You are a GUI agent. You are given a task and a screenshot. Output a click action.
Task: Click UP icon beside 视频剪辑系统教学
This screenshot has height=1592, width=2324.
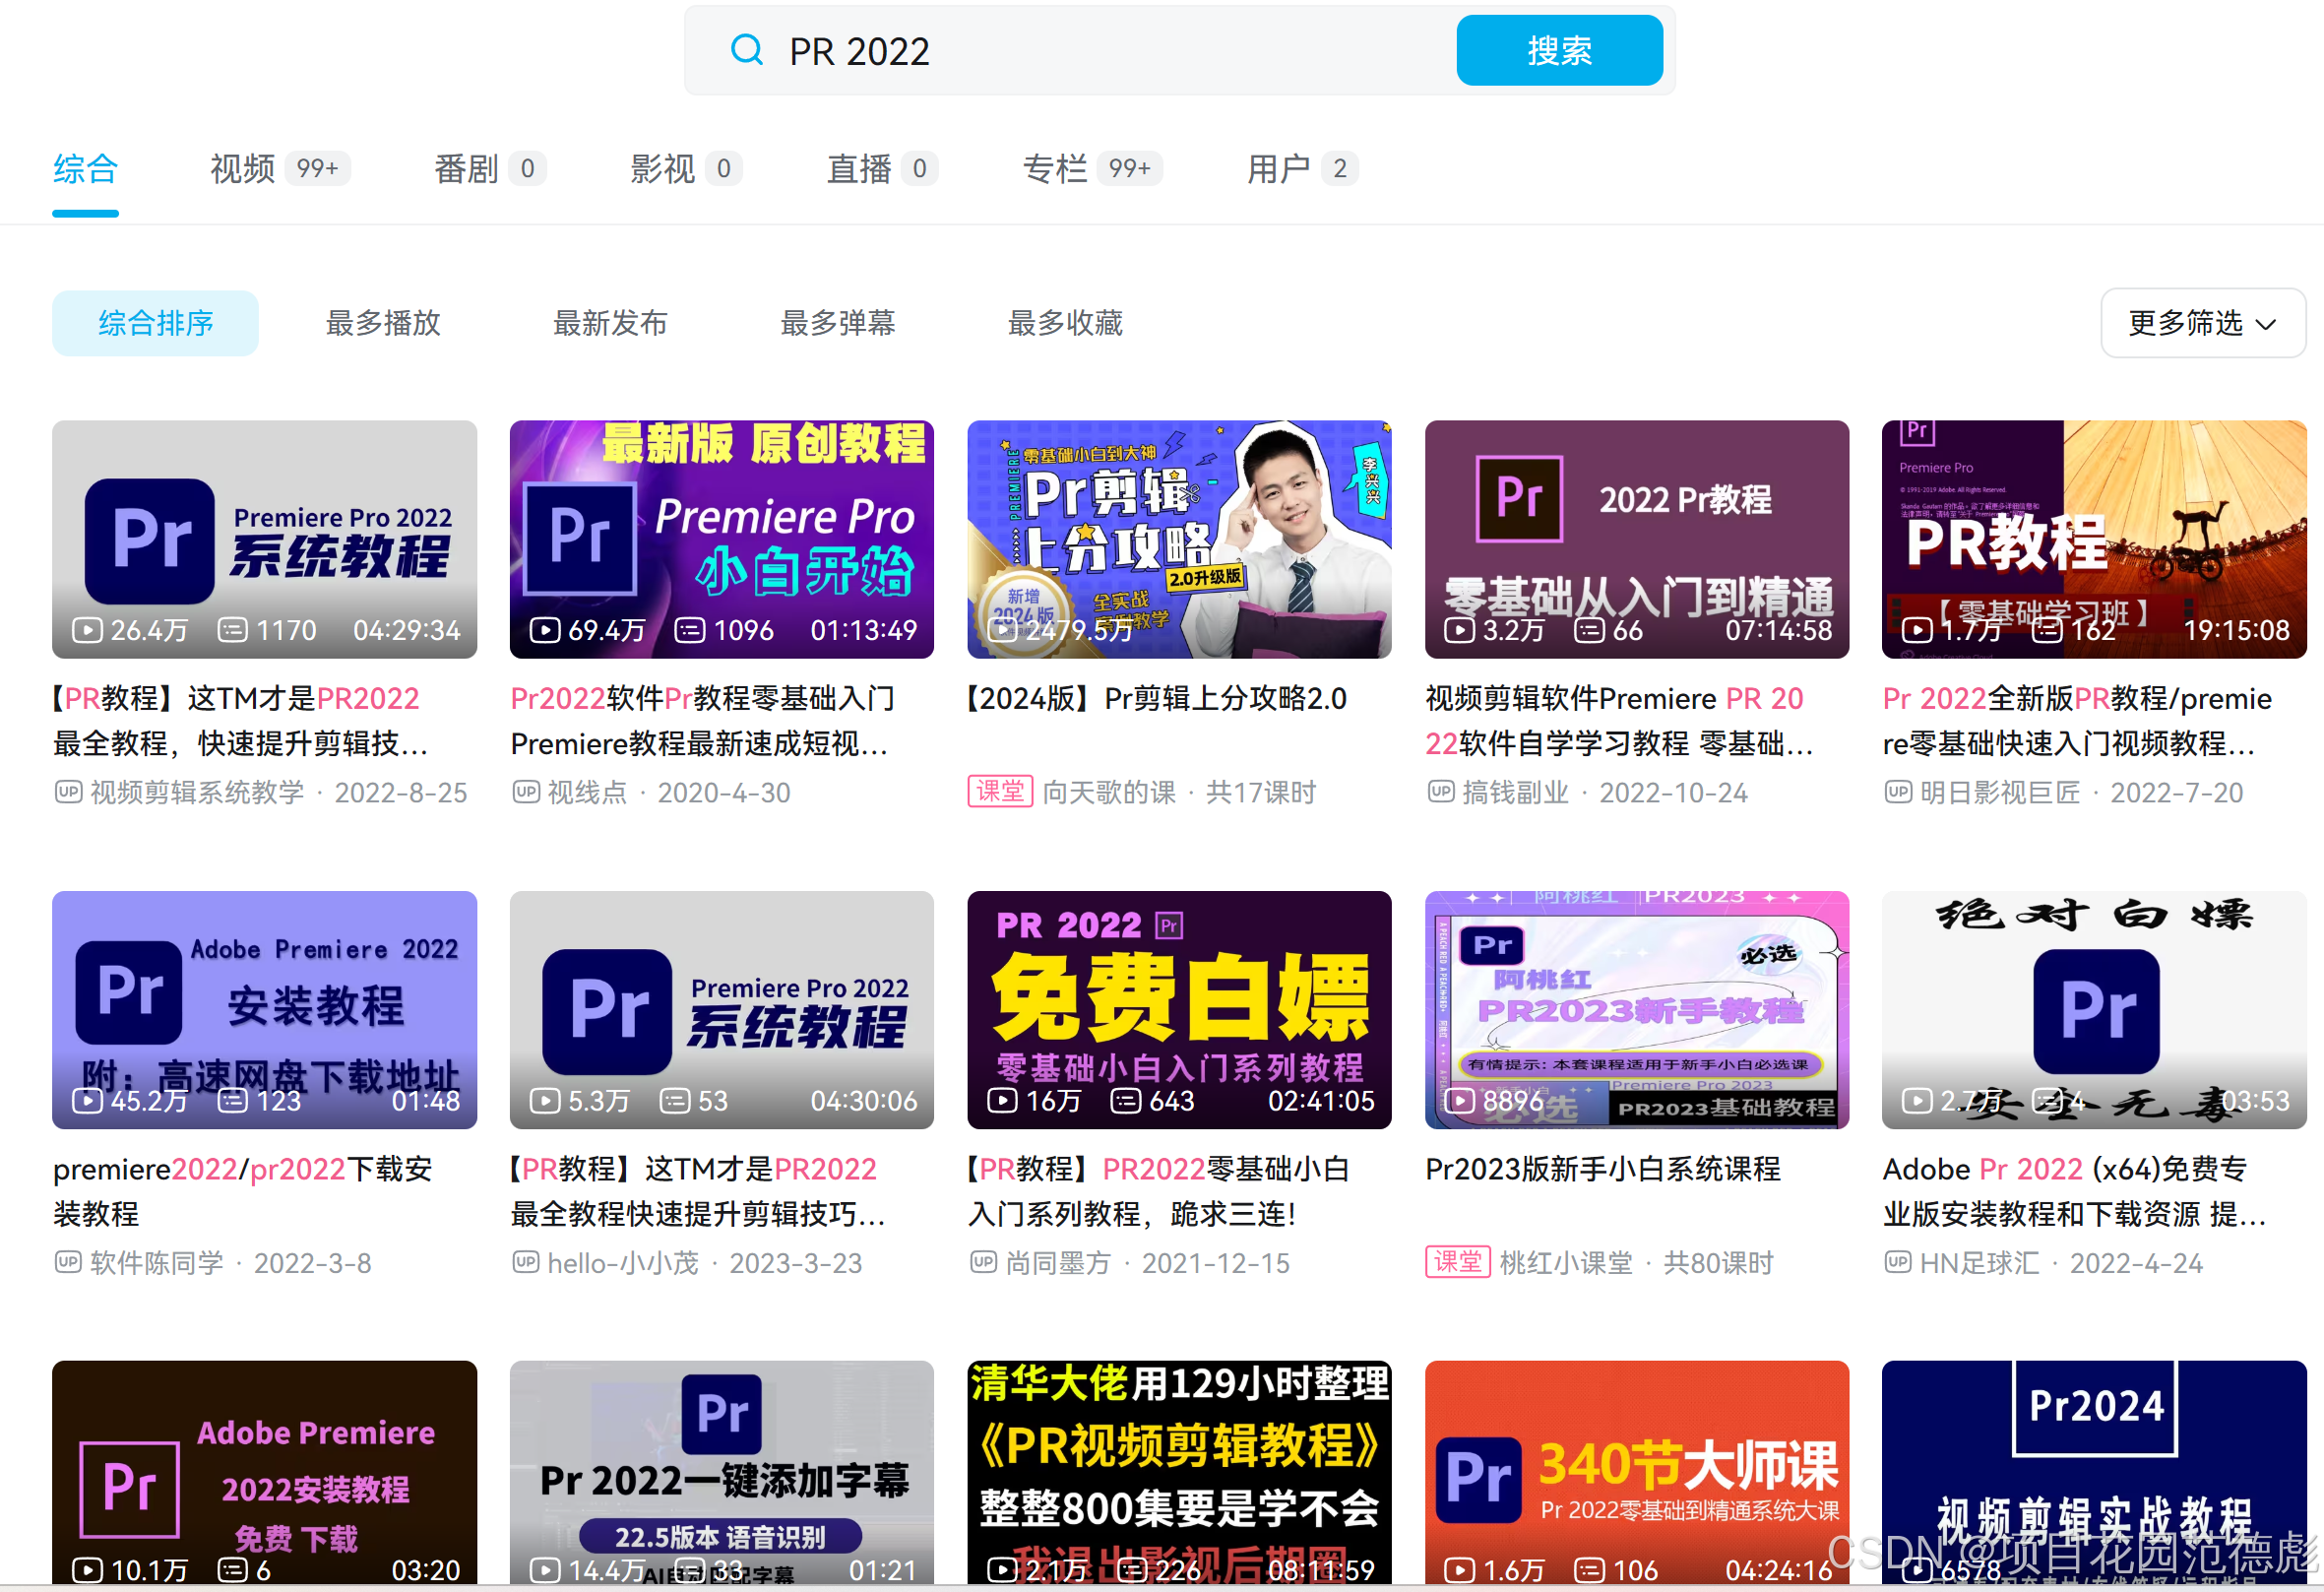tap(68, 792)
